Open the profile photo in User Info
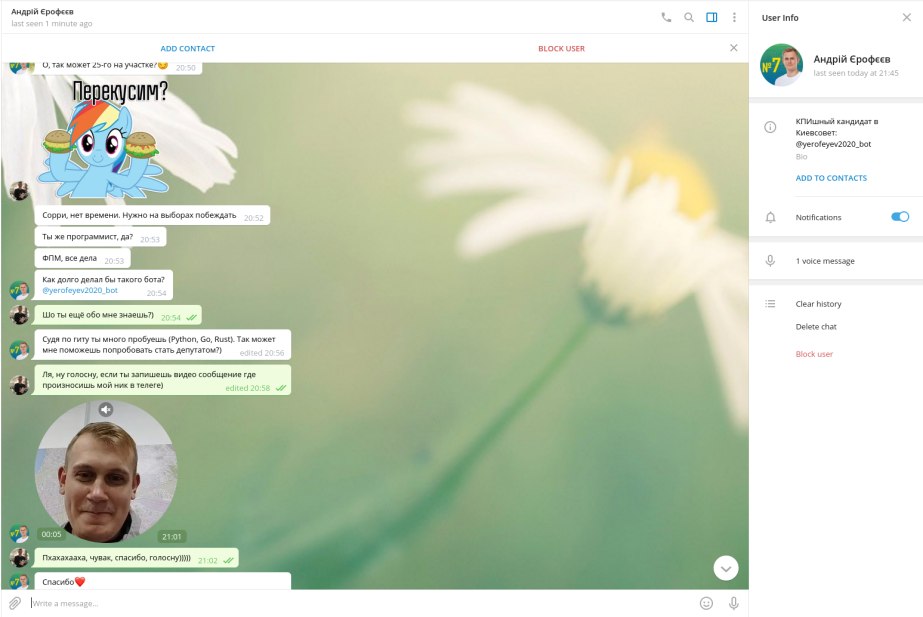This screenshot has width=923, height=617. point(782,65)
